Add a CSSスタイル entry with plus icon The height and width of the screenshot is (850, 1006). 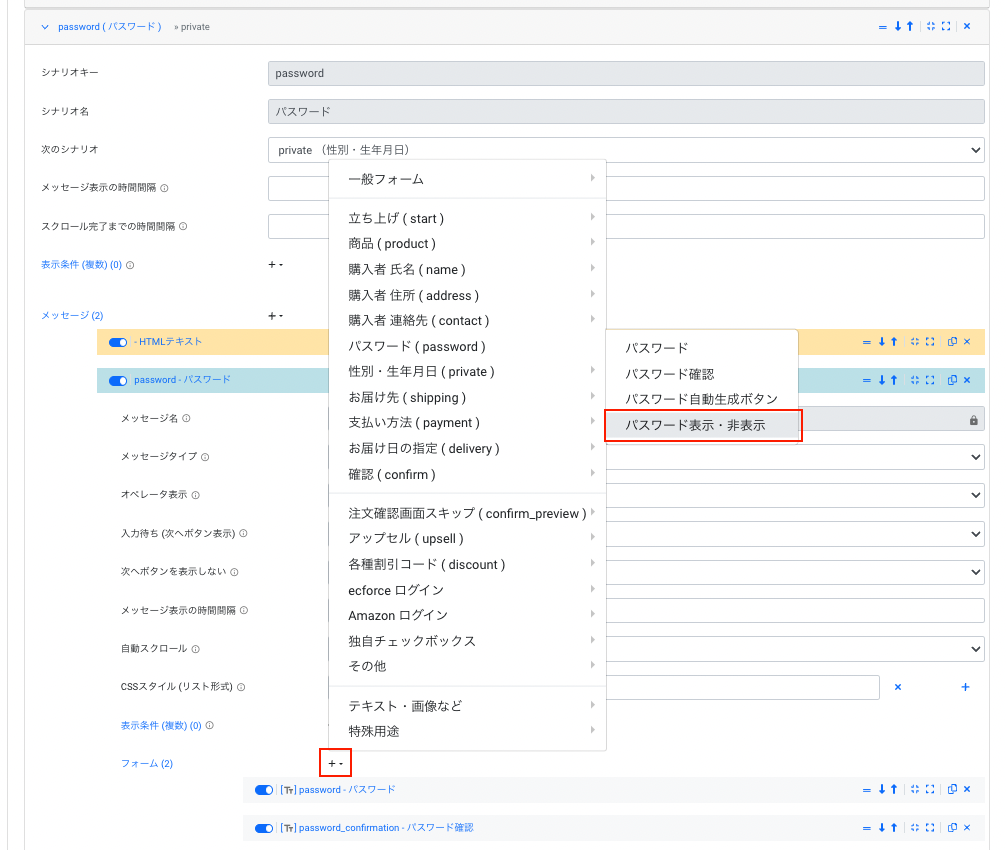click(x=965, y=687)
